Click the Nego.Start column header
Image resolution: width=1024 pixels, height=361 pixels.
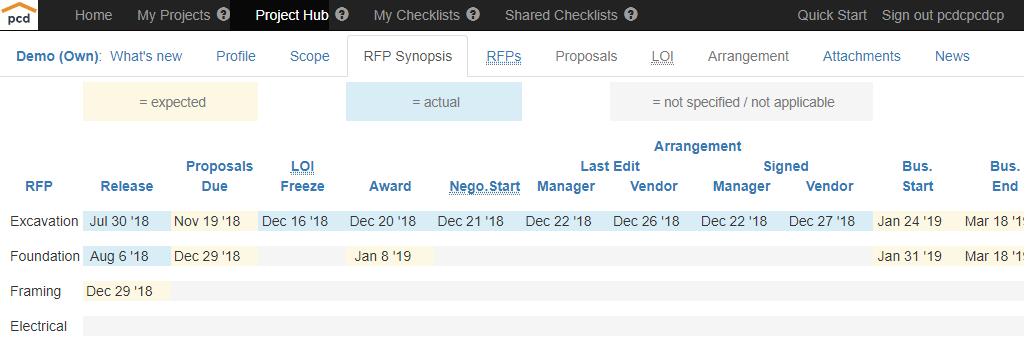pos(485,187)
